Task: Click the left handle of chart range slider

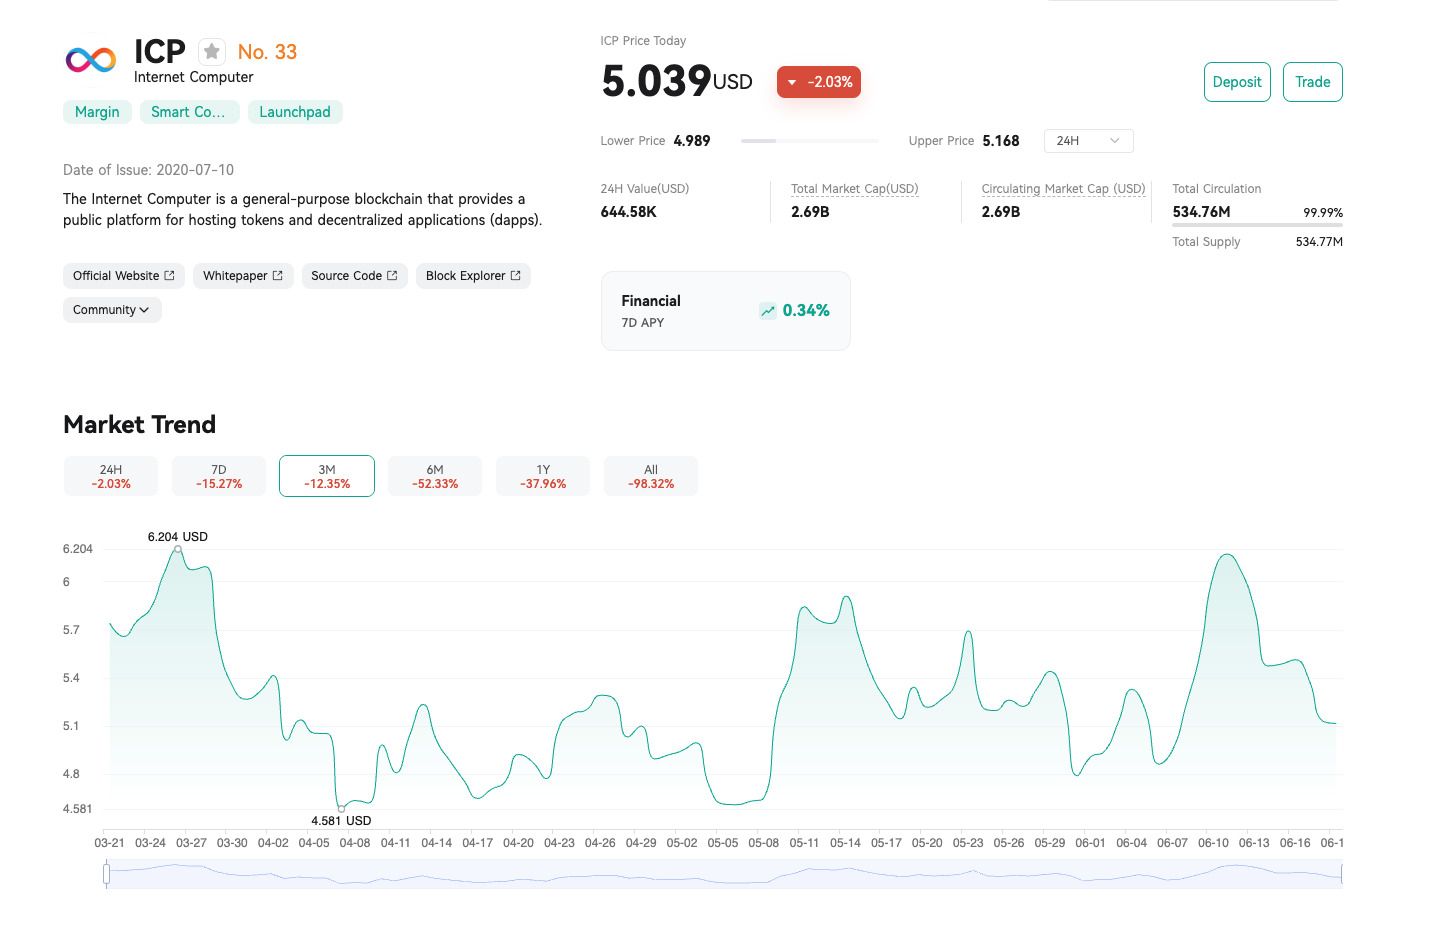Action: click(107, 874)
